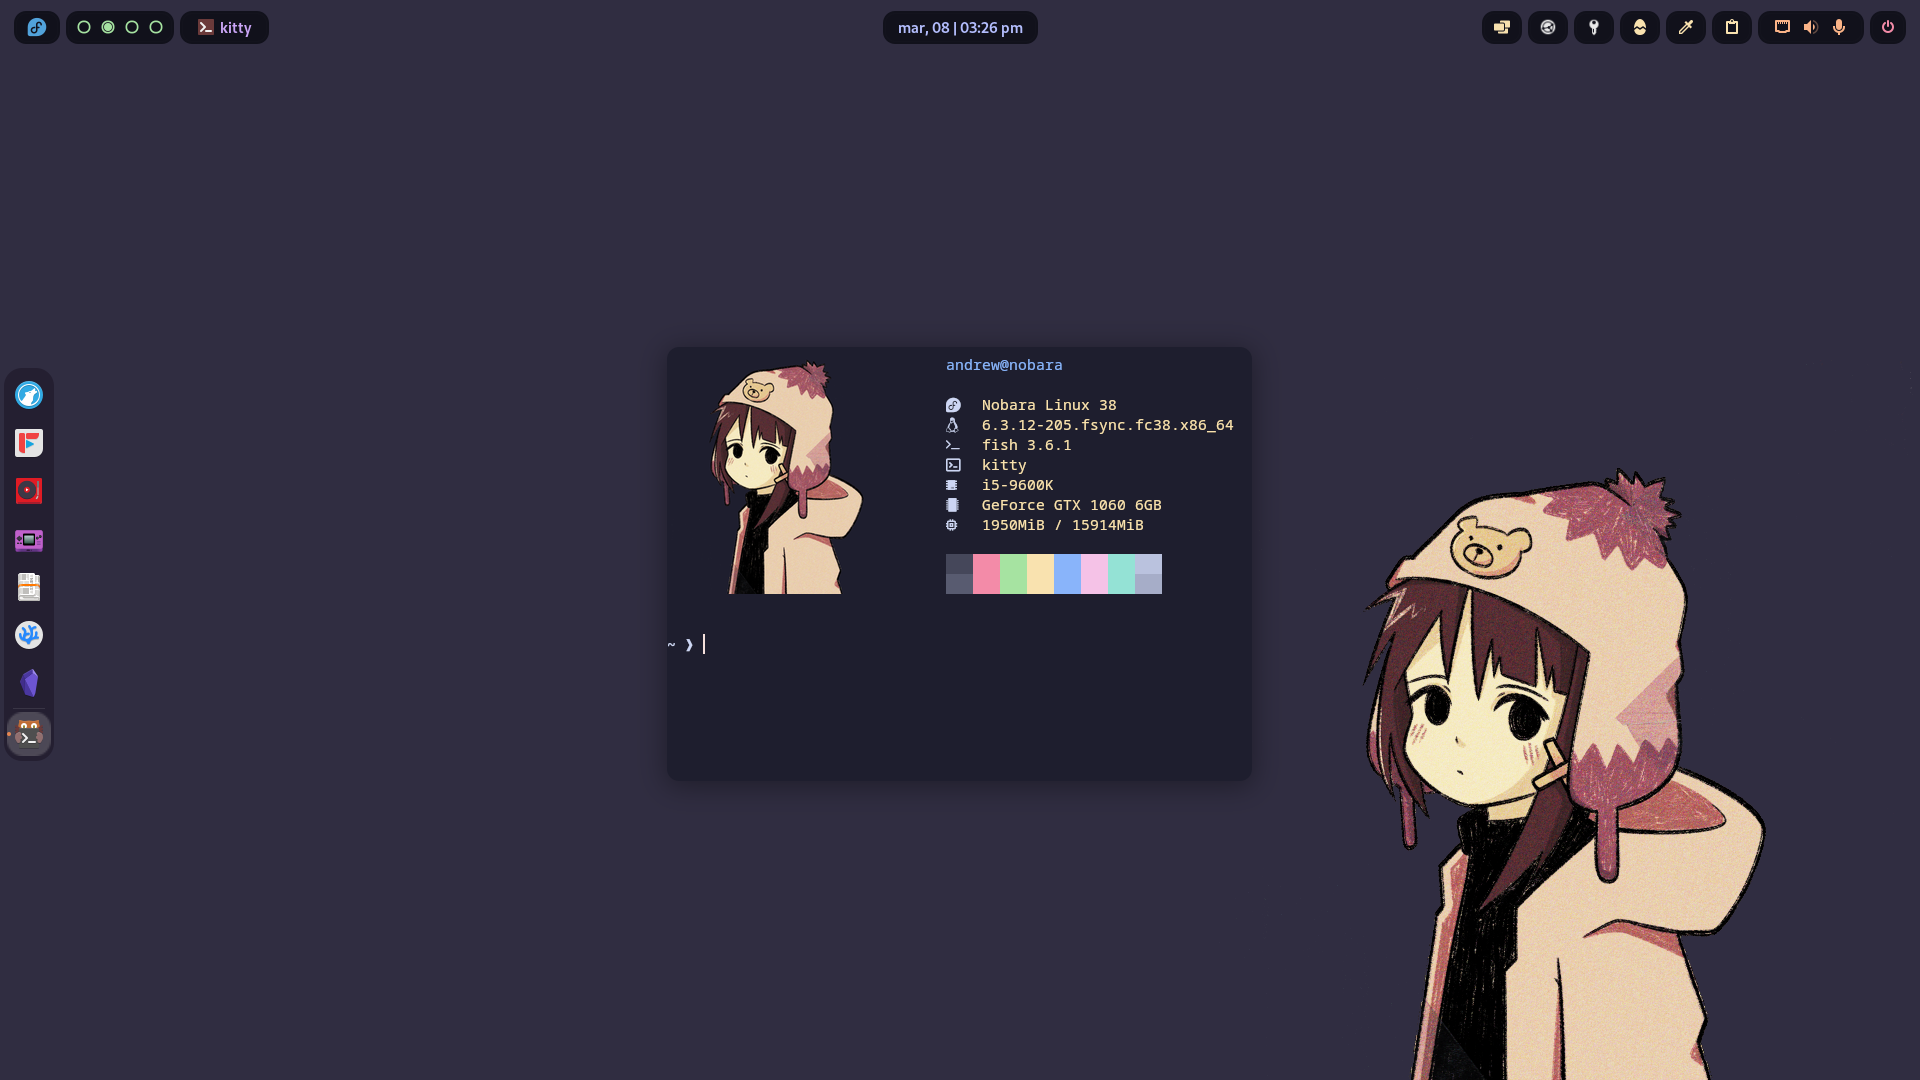1920x1080 pixels.
Task: Launch VSCodium from the dock
Action: (x=29, y=635)
